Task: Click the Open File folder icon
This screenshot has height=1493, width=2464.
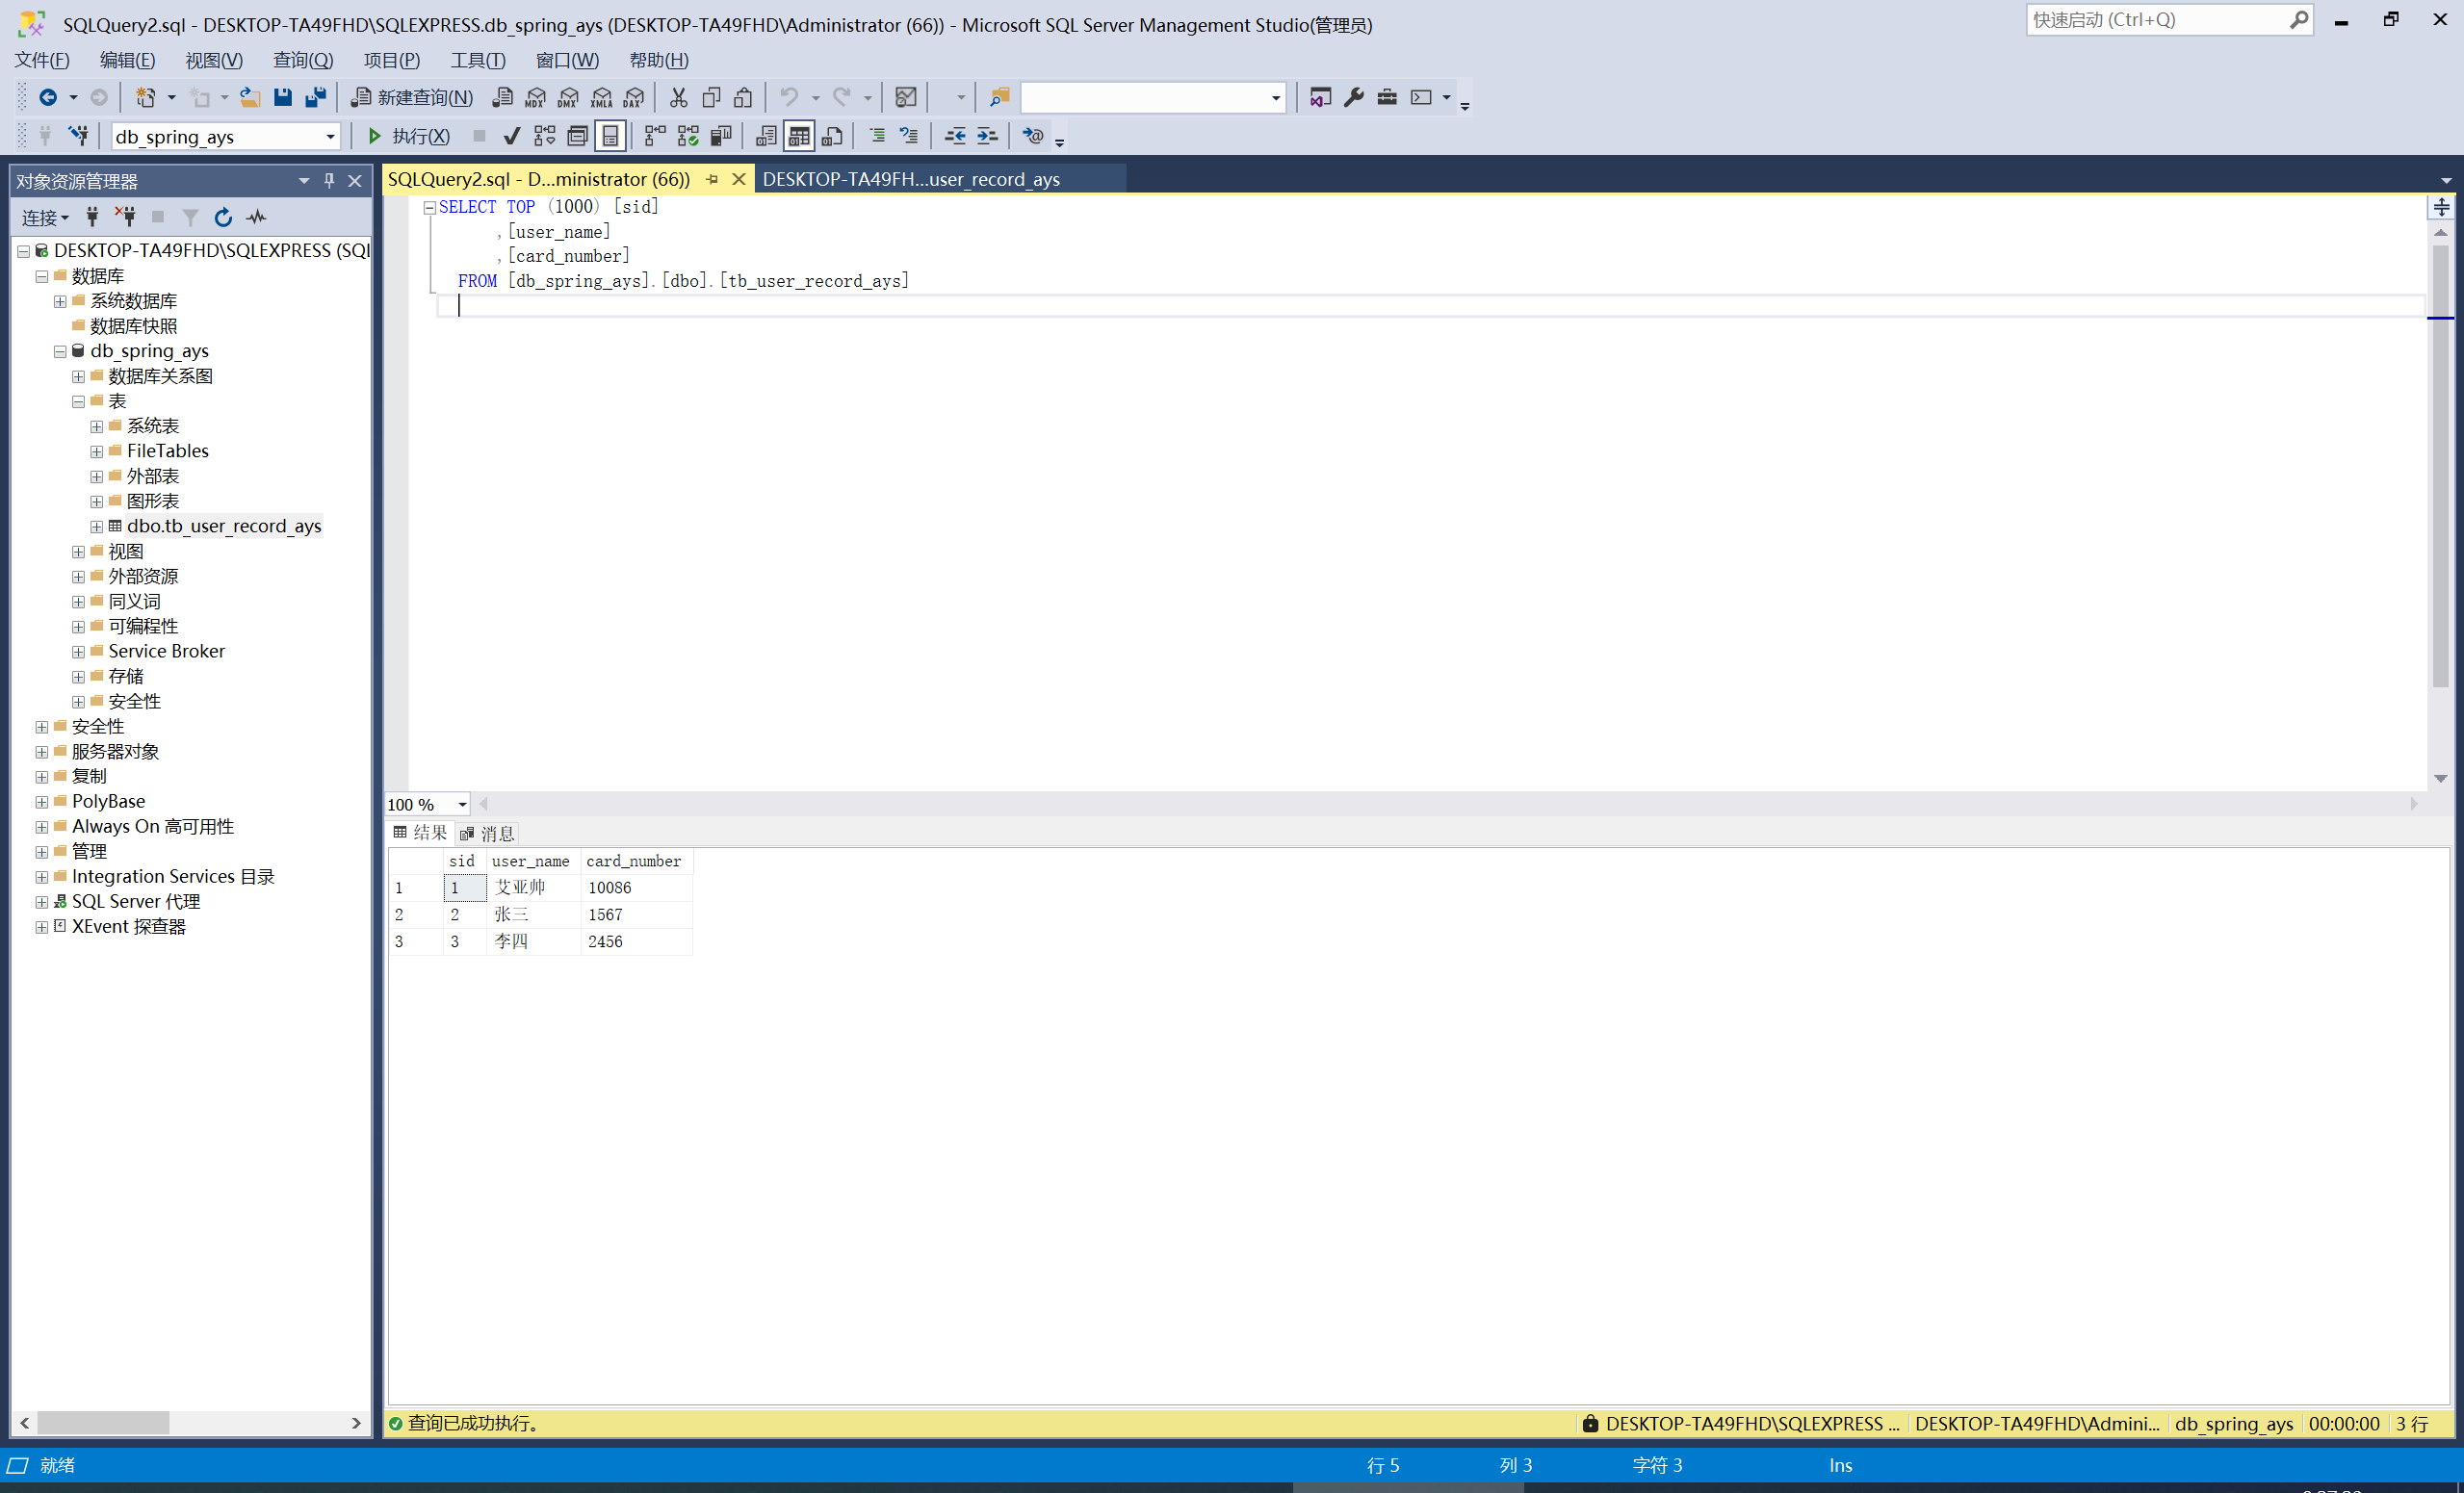Action: coord(250,97)
